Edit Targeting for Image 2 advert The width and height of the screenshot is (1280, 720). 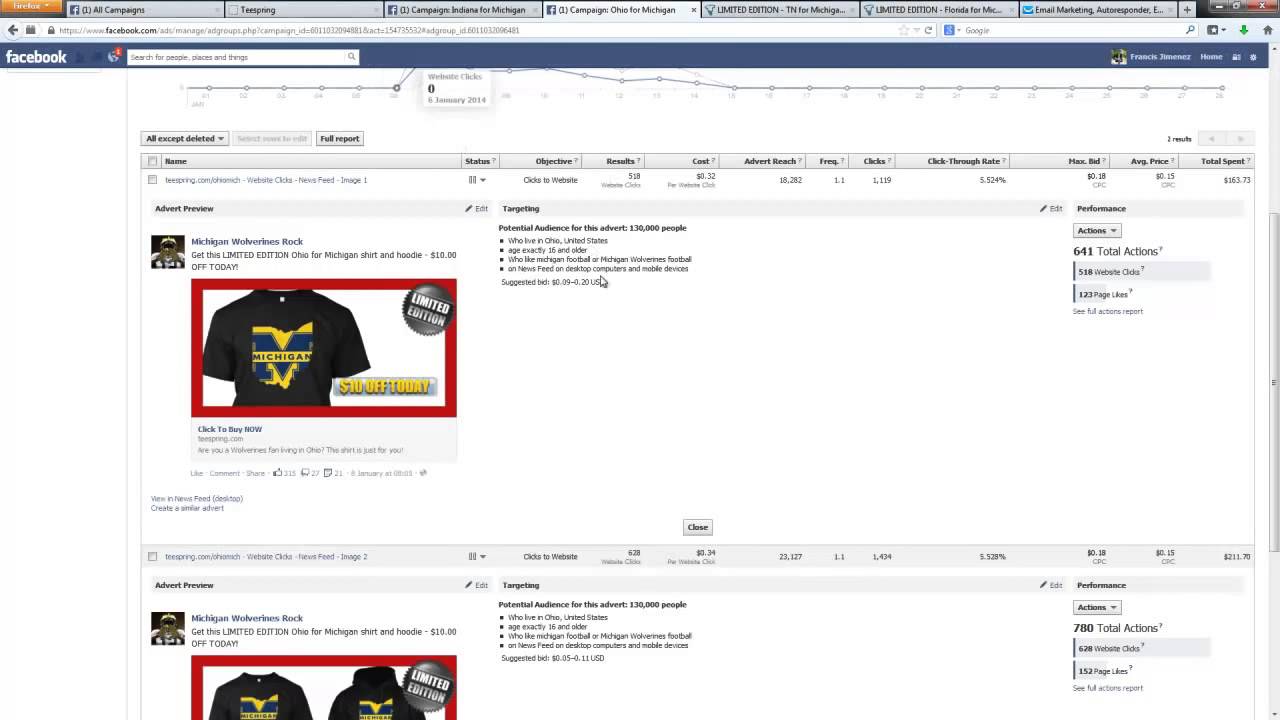click(1051, 585)
